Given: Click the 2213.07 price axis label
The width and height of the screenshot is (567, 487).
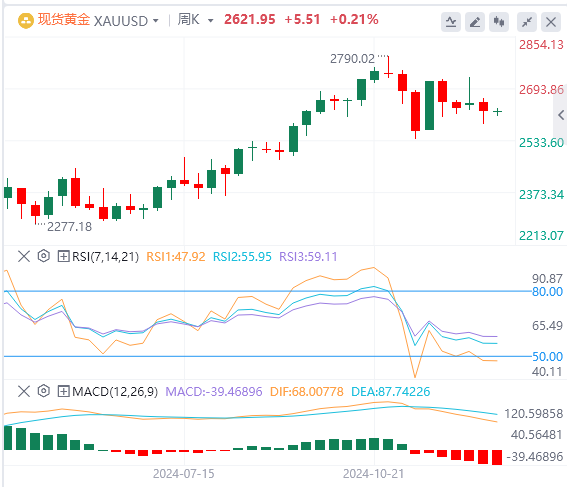Looking at the screenshot, I should [x=541, y=236].
